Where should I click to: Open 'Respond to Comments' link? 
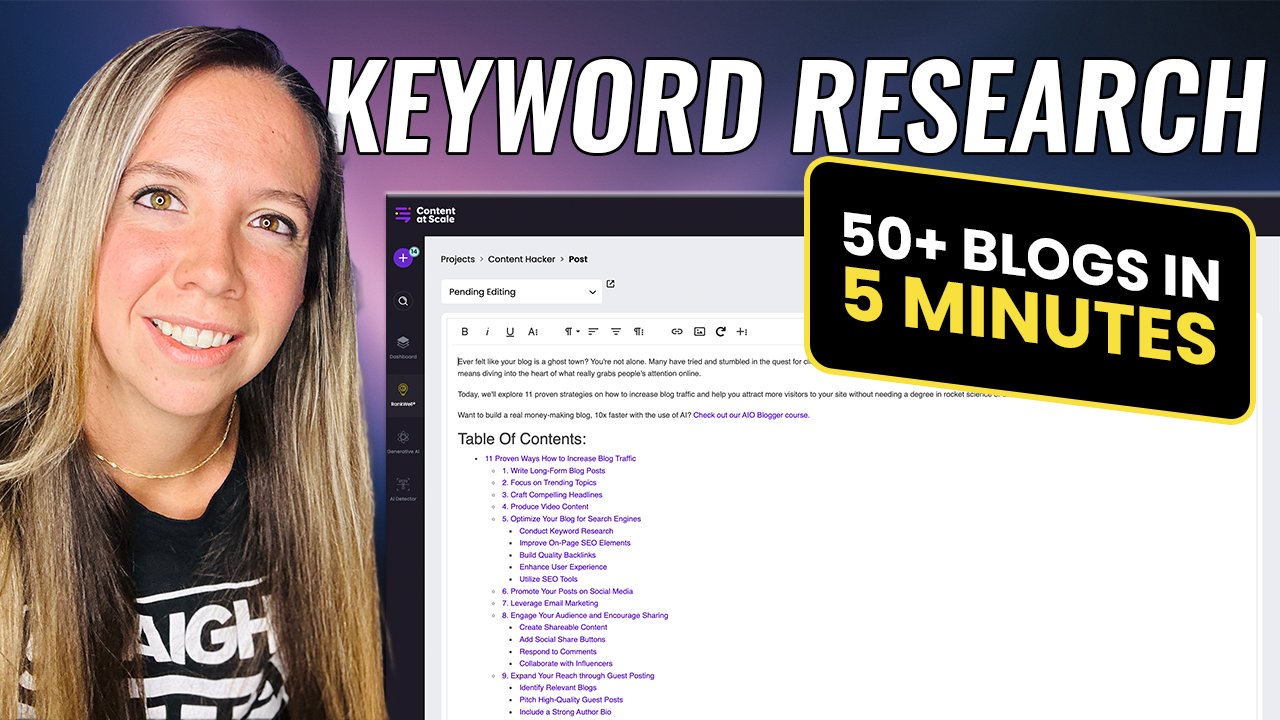point(558,652)
